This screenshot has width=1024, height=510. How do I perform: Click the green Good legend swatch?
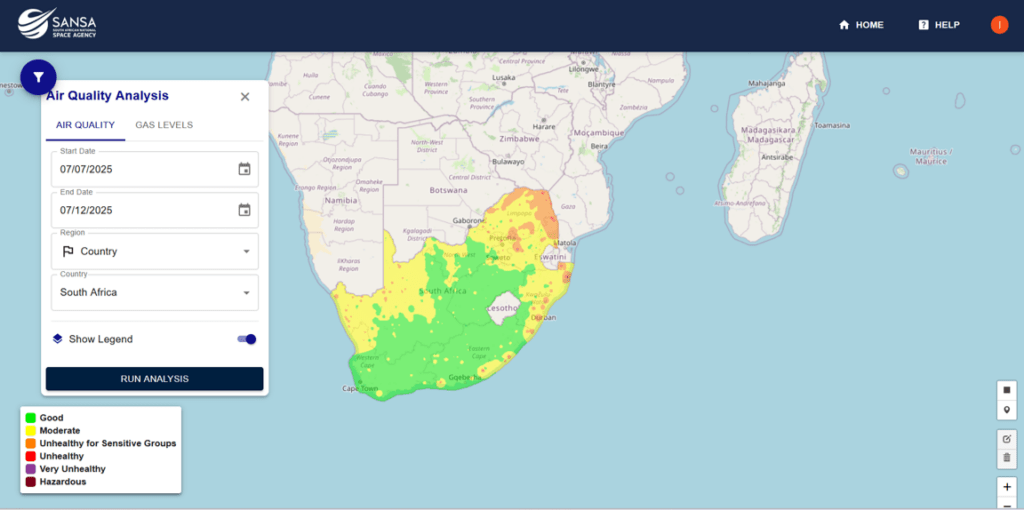tap(31, 418)
